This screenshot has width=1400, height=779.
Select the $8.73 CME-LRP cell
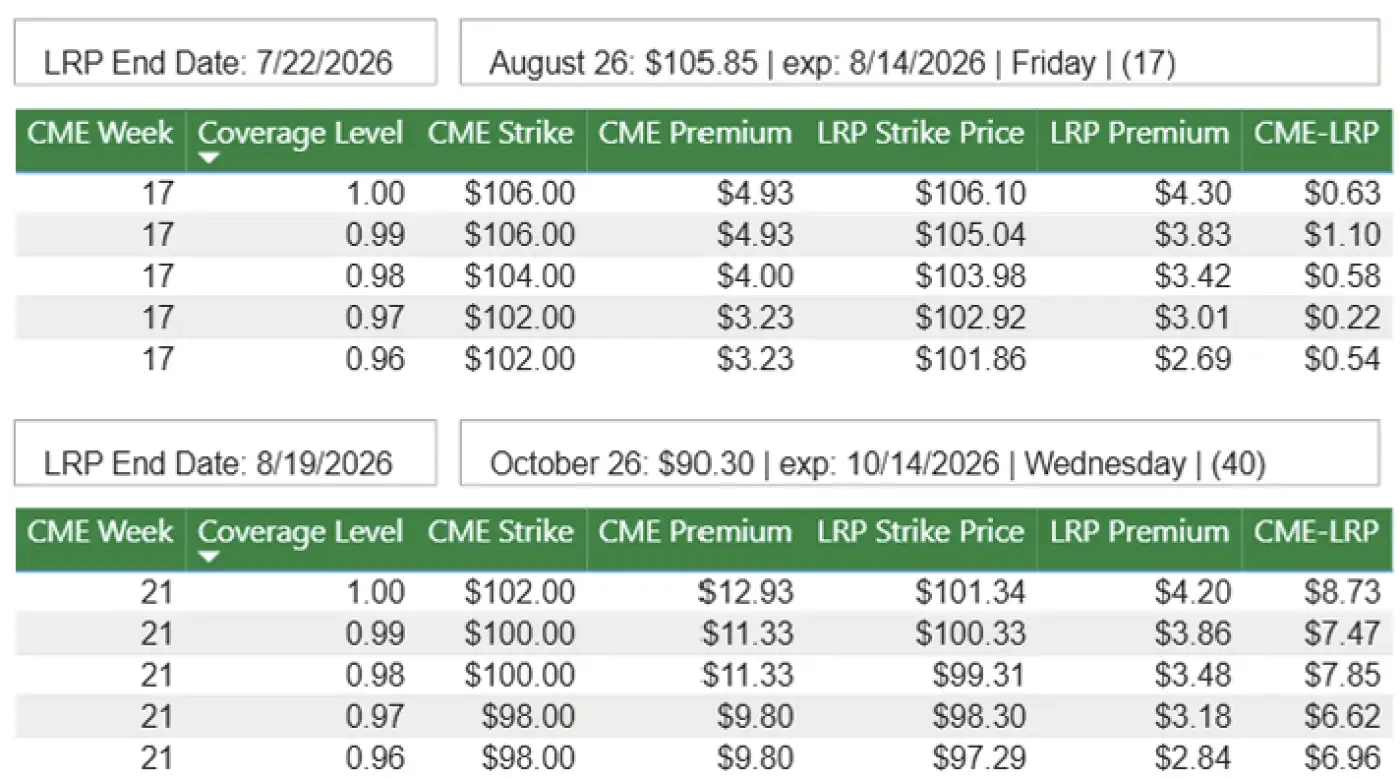coord(1342,592)
